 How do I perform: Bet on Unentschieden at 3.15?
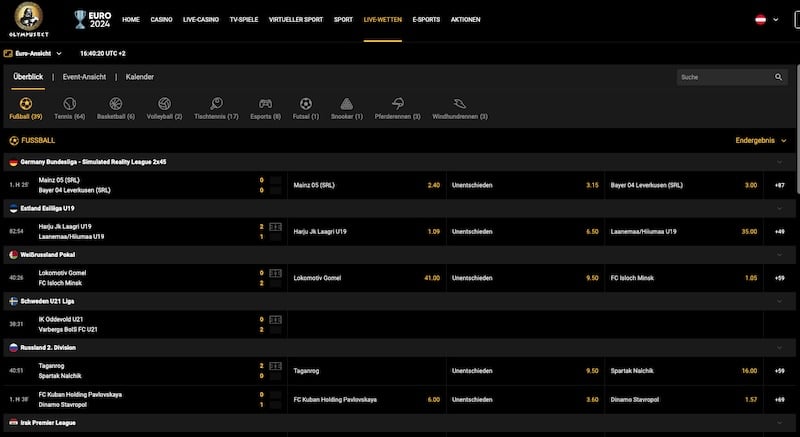click(x=525, y=185)
